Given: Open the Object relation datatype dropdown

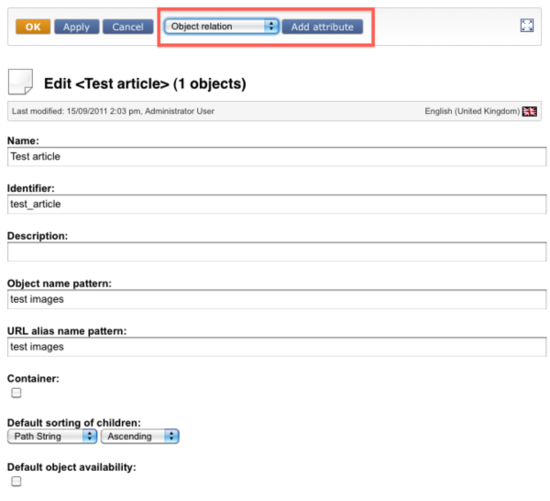Looking at the screenshot, I should 222,26.
